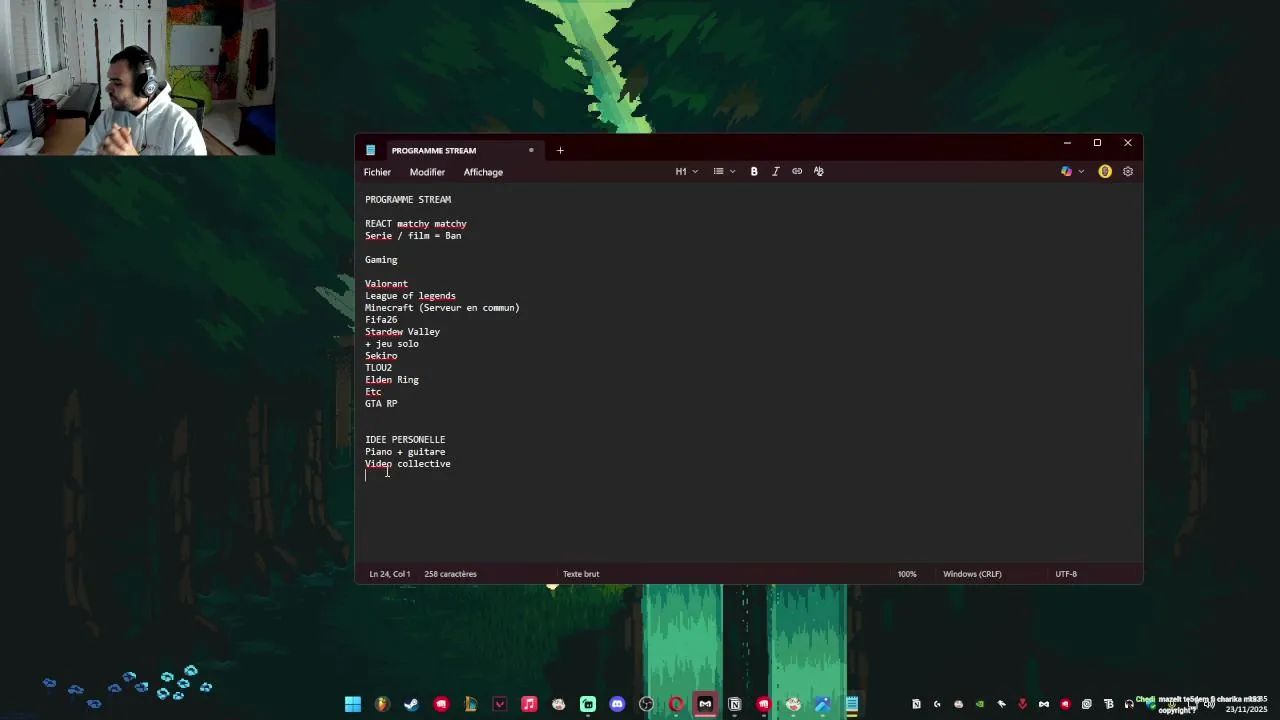Screen dimensions: 1280x720
Task: Open the Affichage menu
Action: pos(483,172)
